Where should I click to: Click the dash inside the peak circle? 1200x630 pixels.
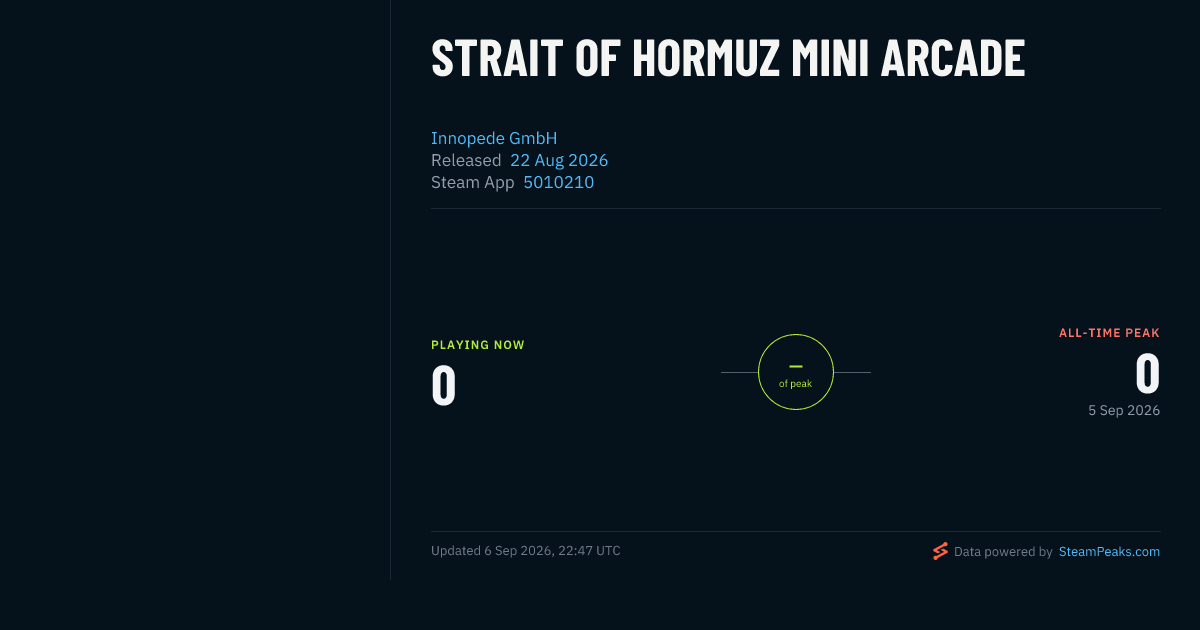pos(796,367)
